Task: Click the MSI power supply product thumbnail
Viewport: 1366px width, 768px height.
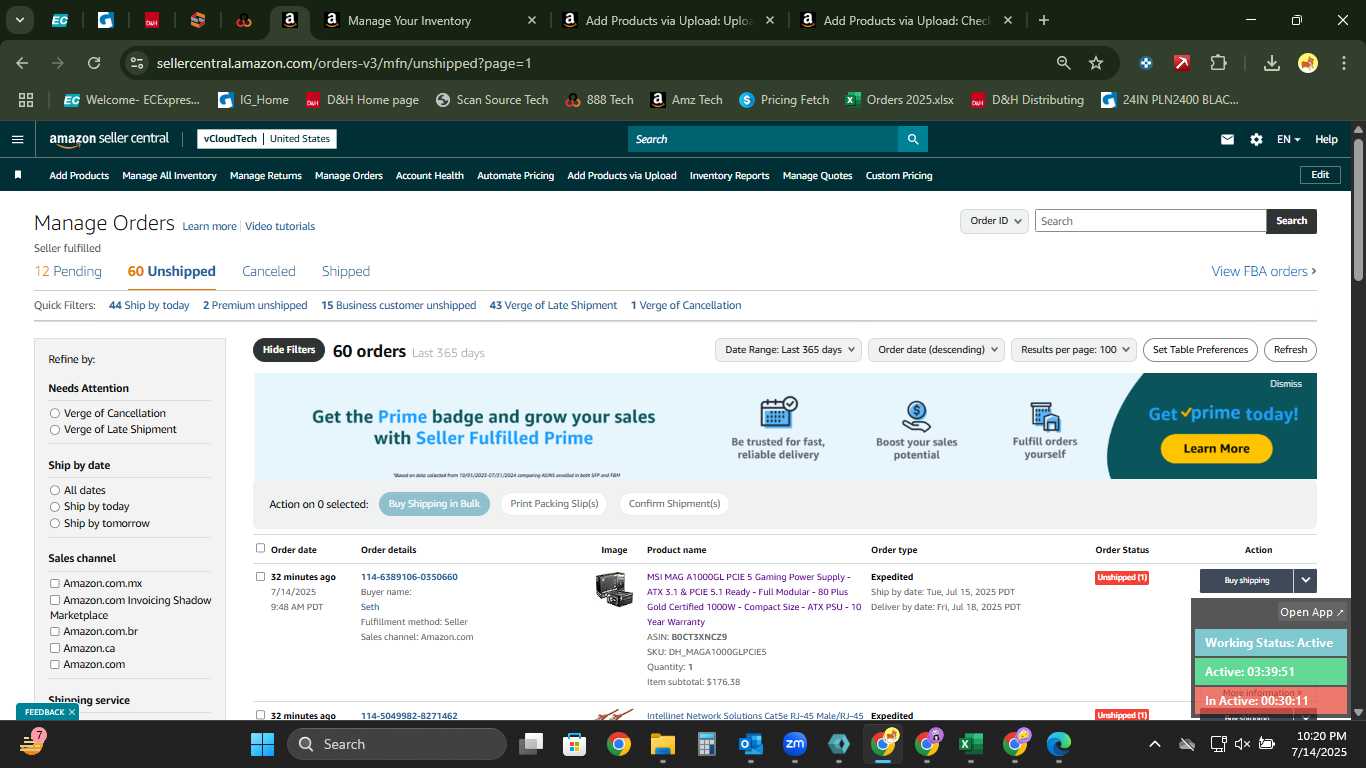Action: (x=614, y=588)
